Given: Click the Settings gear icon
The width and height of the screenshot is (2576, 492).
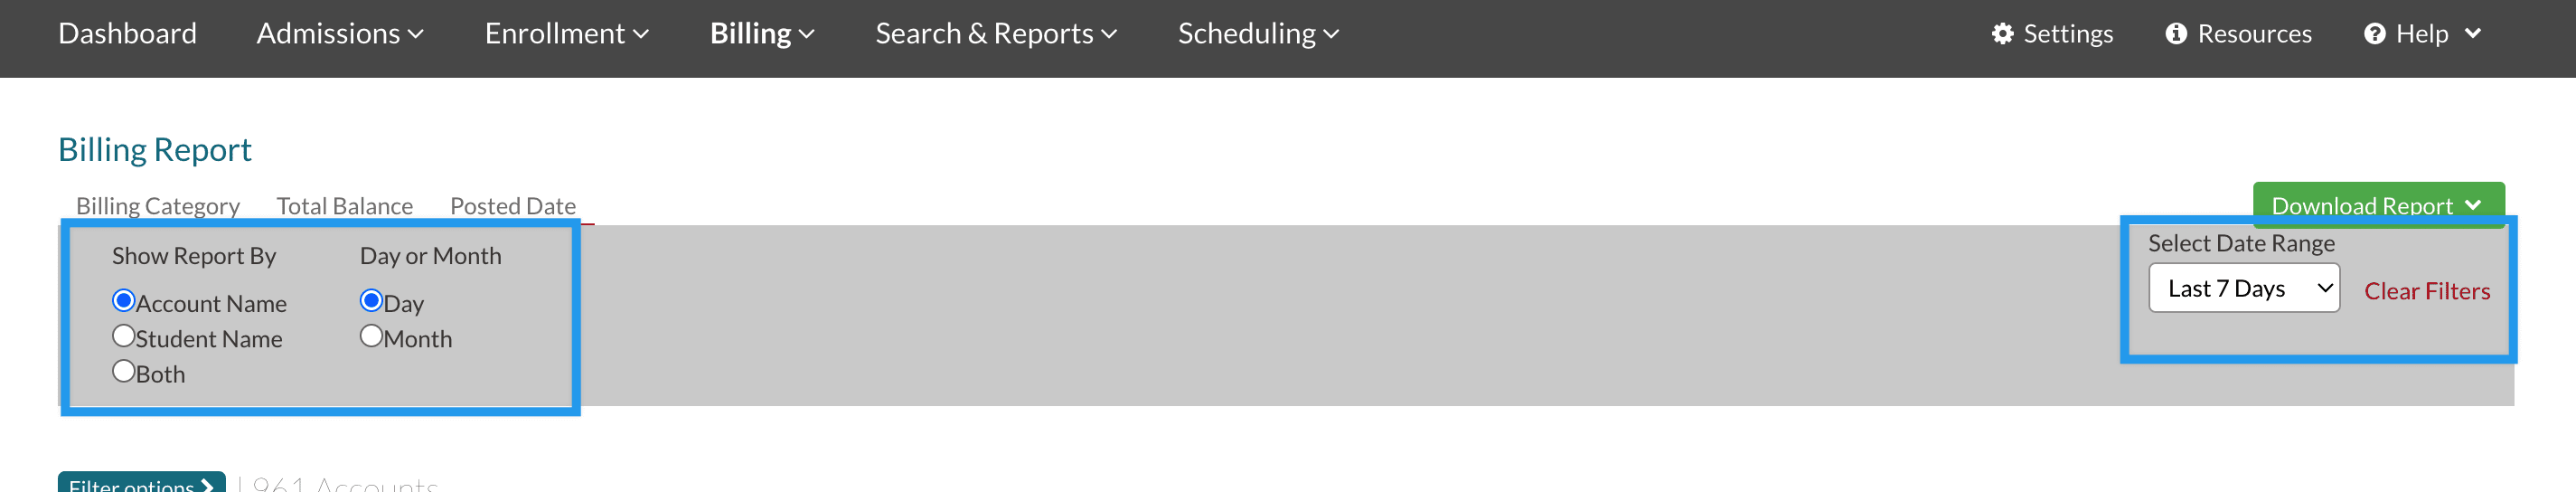Looking at the screenshot, I should 2002,34.
